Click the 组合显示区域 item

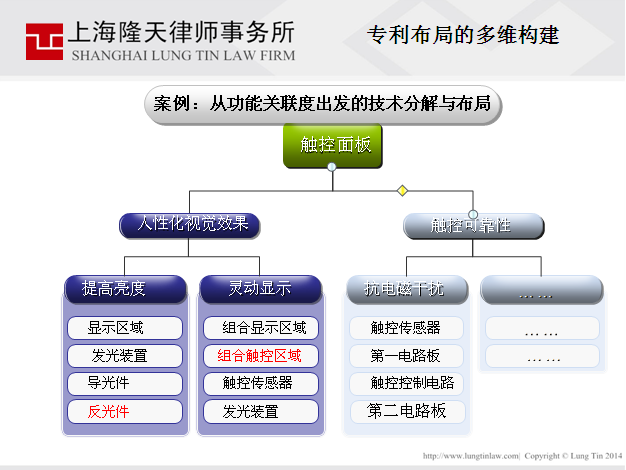coord(261,328)
